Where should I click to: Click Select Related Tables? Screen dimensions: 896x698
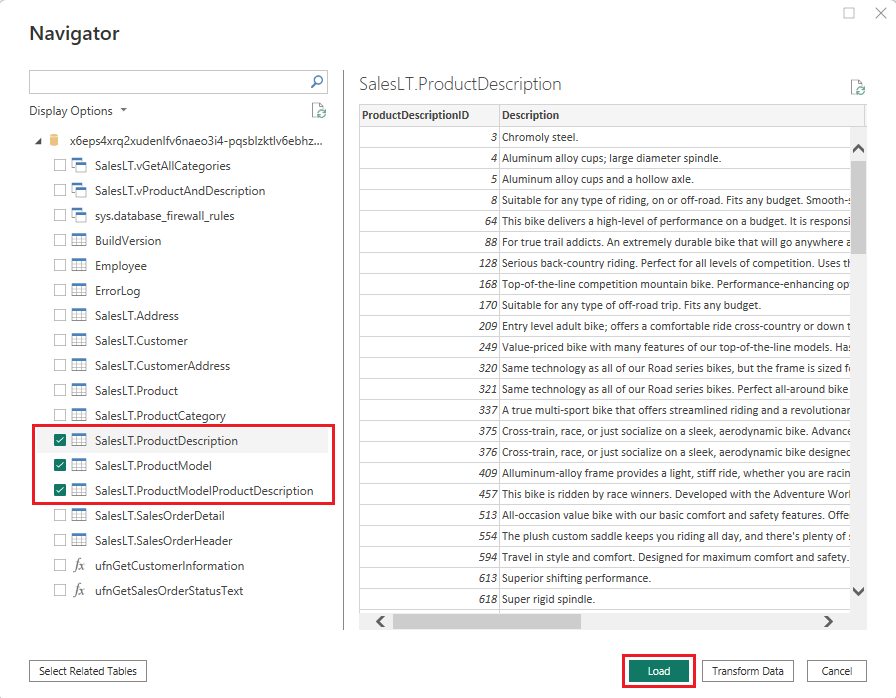pos(87,671)
